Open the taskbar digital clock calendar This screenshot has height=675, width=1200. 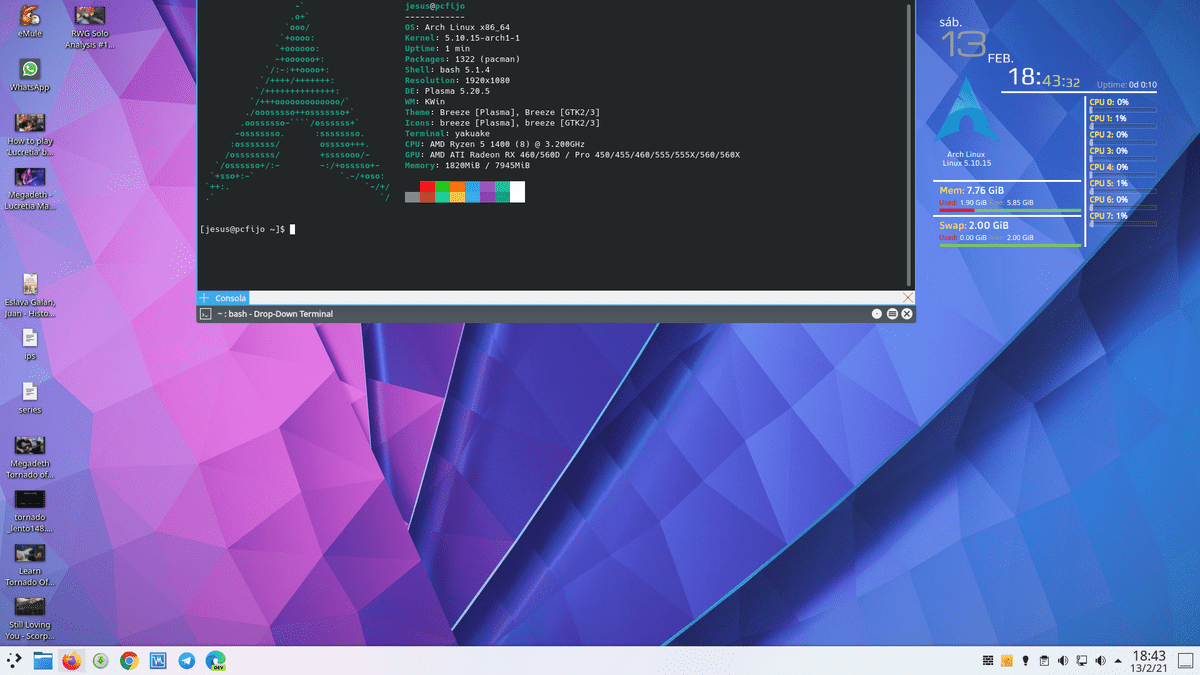[x=1149, y=660]
